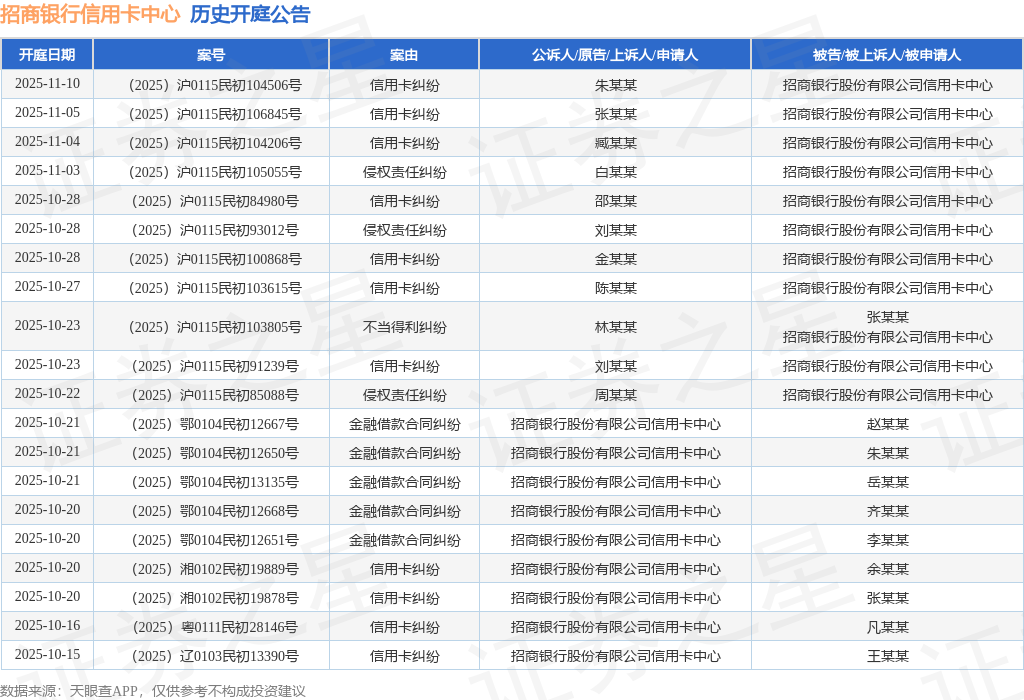Screen dimensions: 1024x700
Task: Click defendant 凡某某
Action: click(x=888, y=627)
